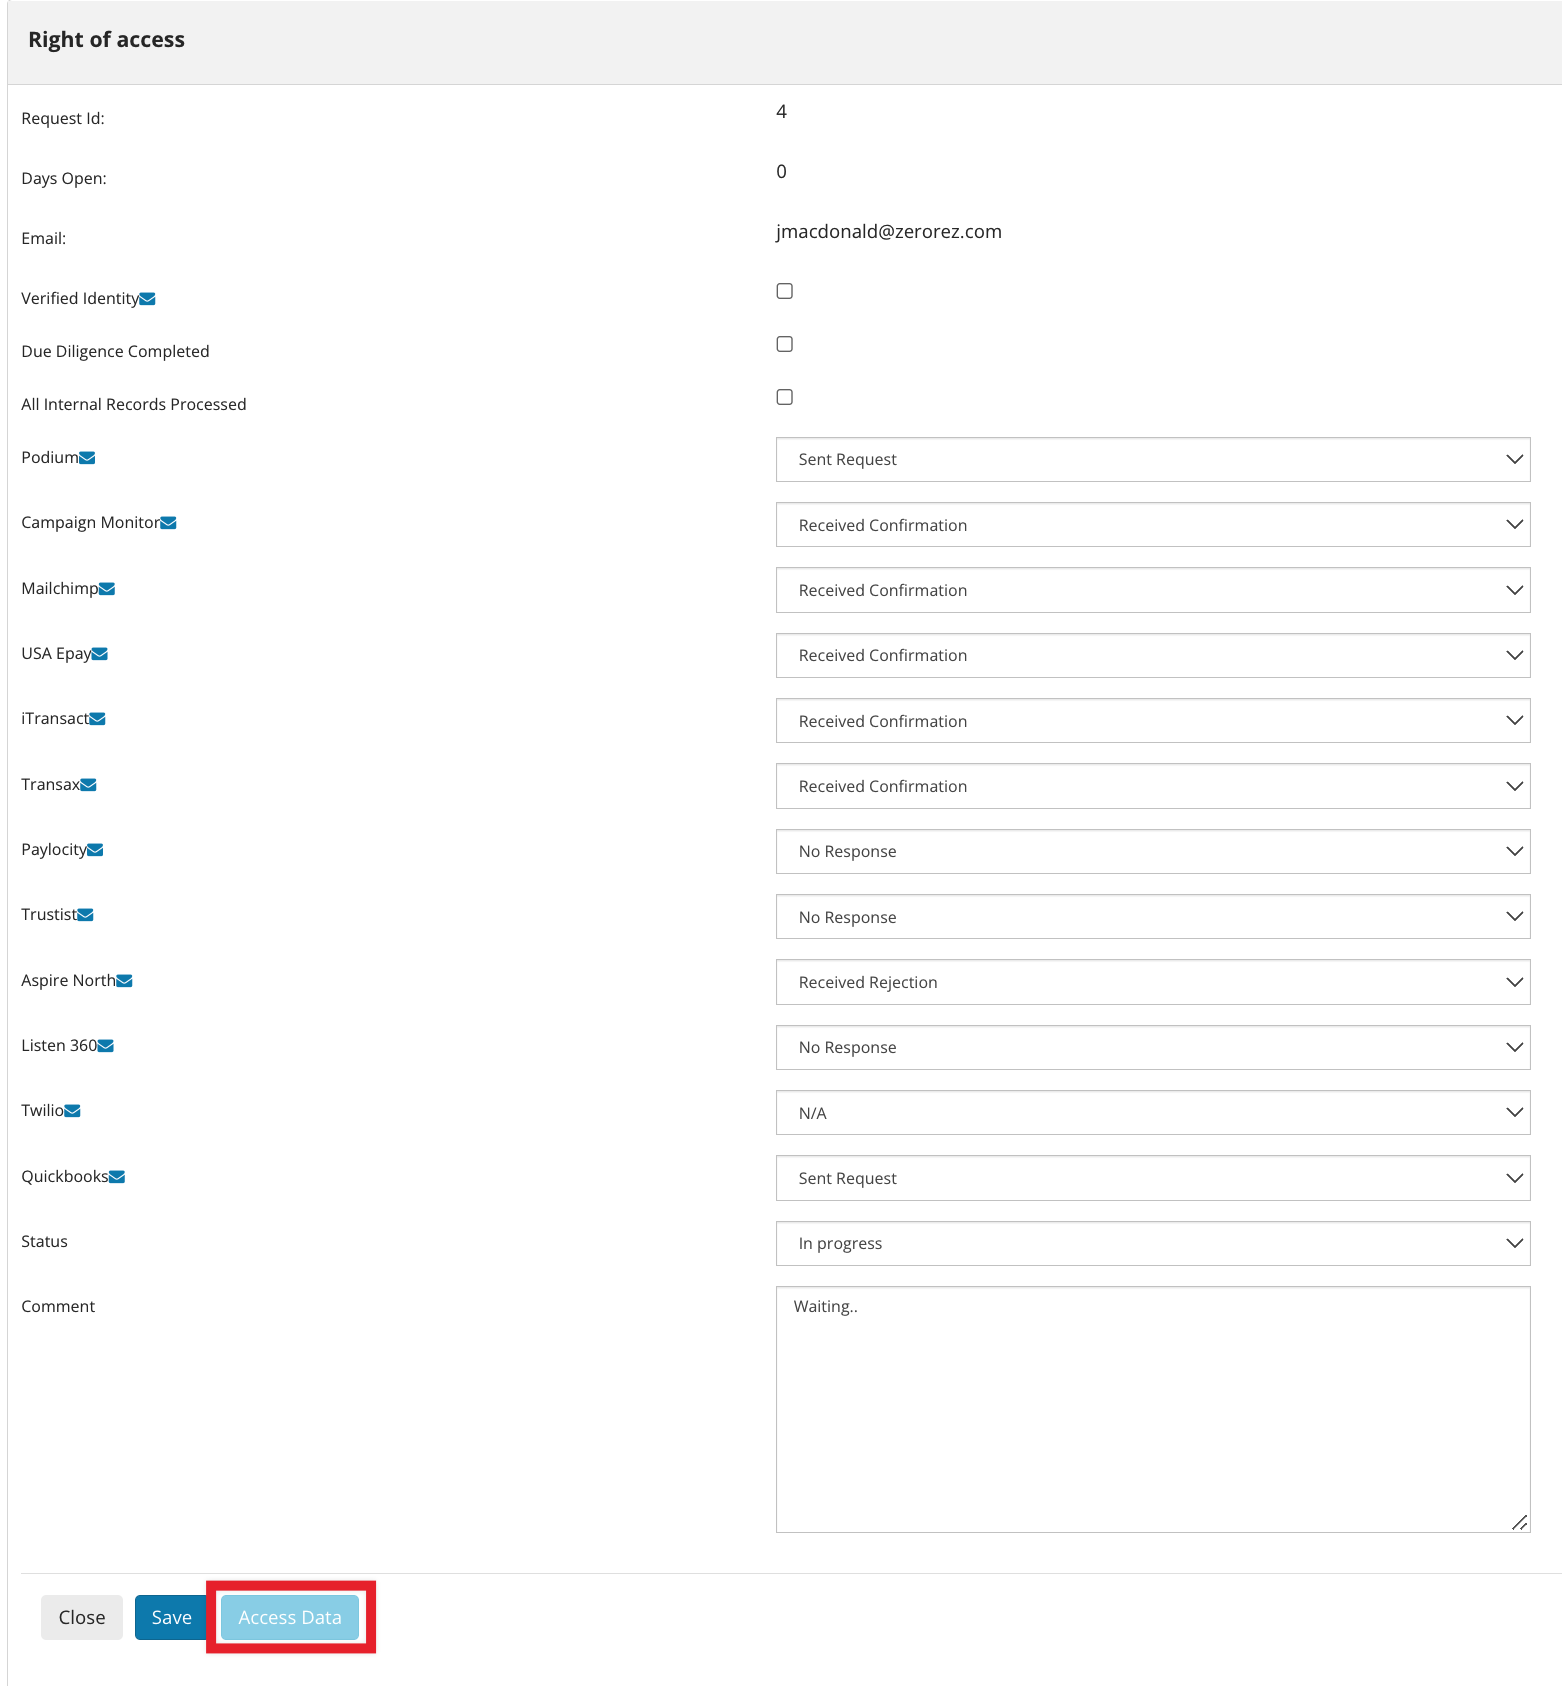Open the Quickbooks Sent Request dropdown

point(1153,1178)
